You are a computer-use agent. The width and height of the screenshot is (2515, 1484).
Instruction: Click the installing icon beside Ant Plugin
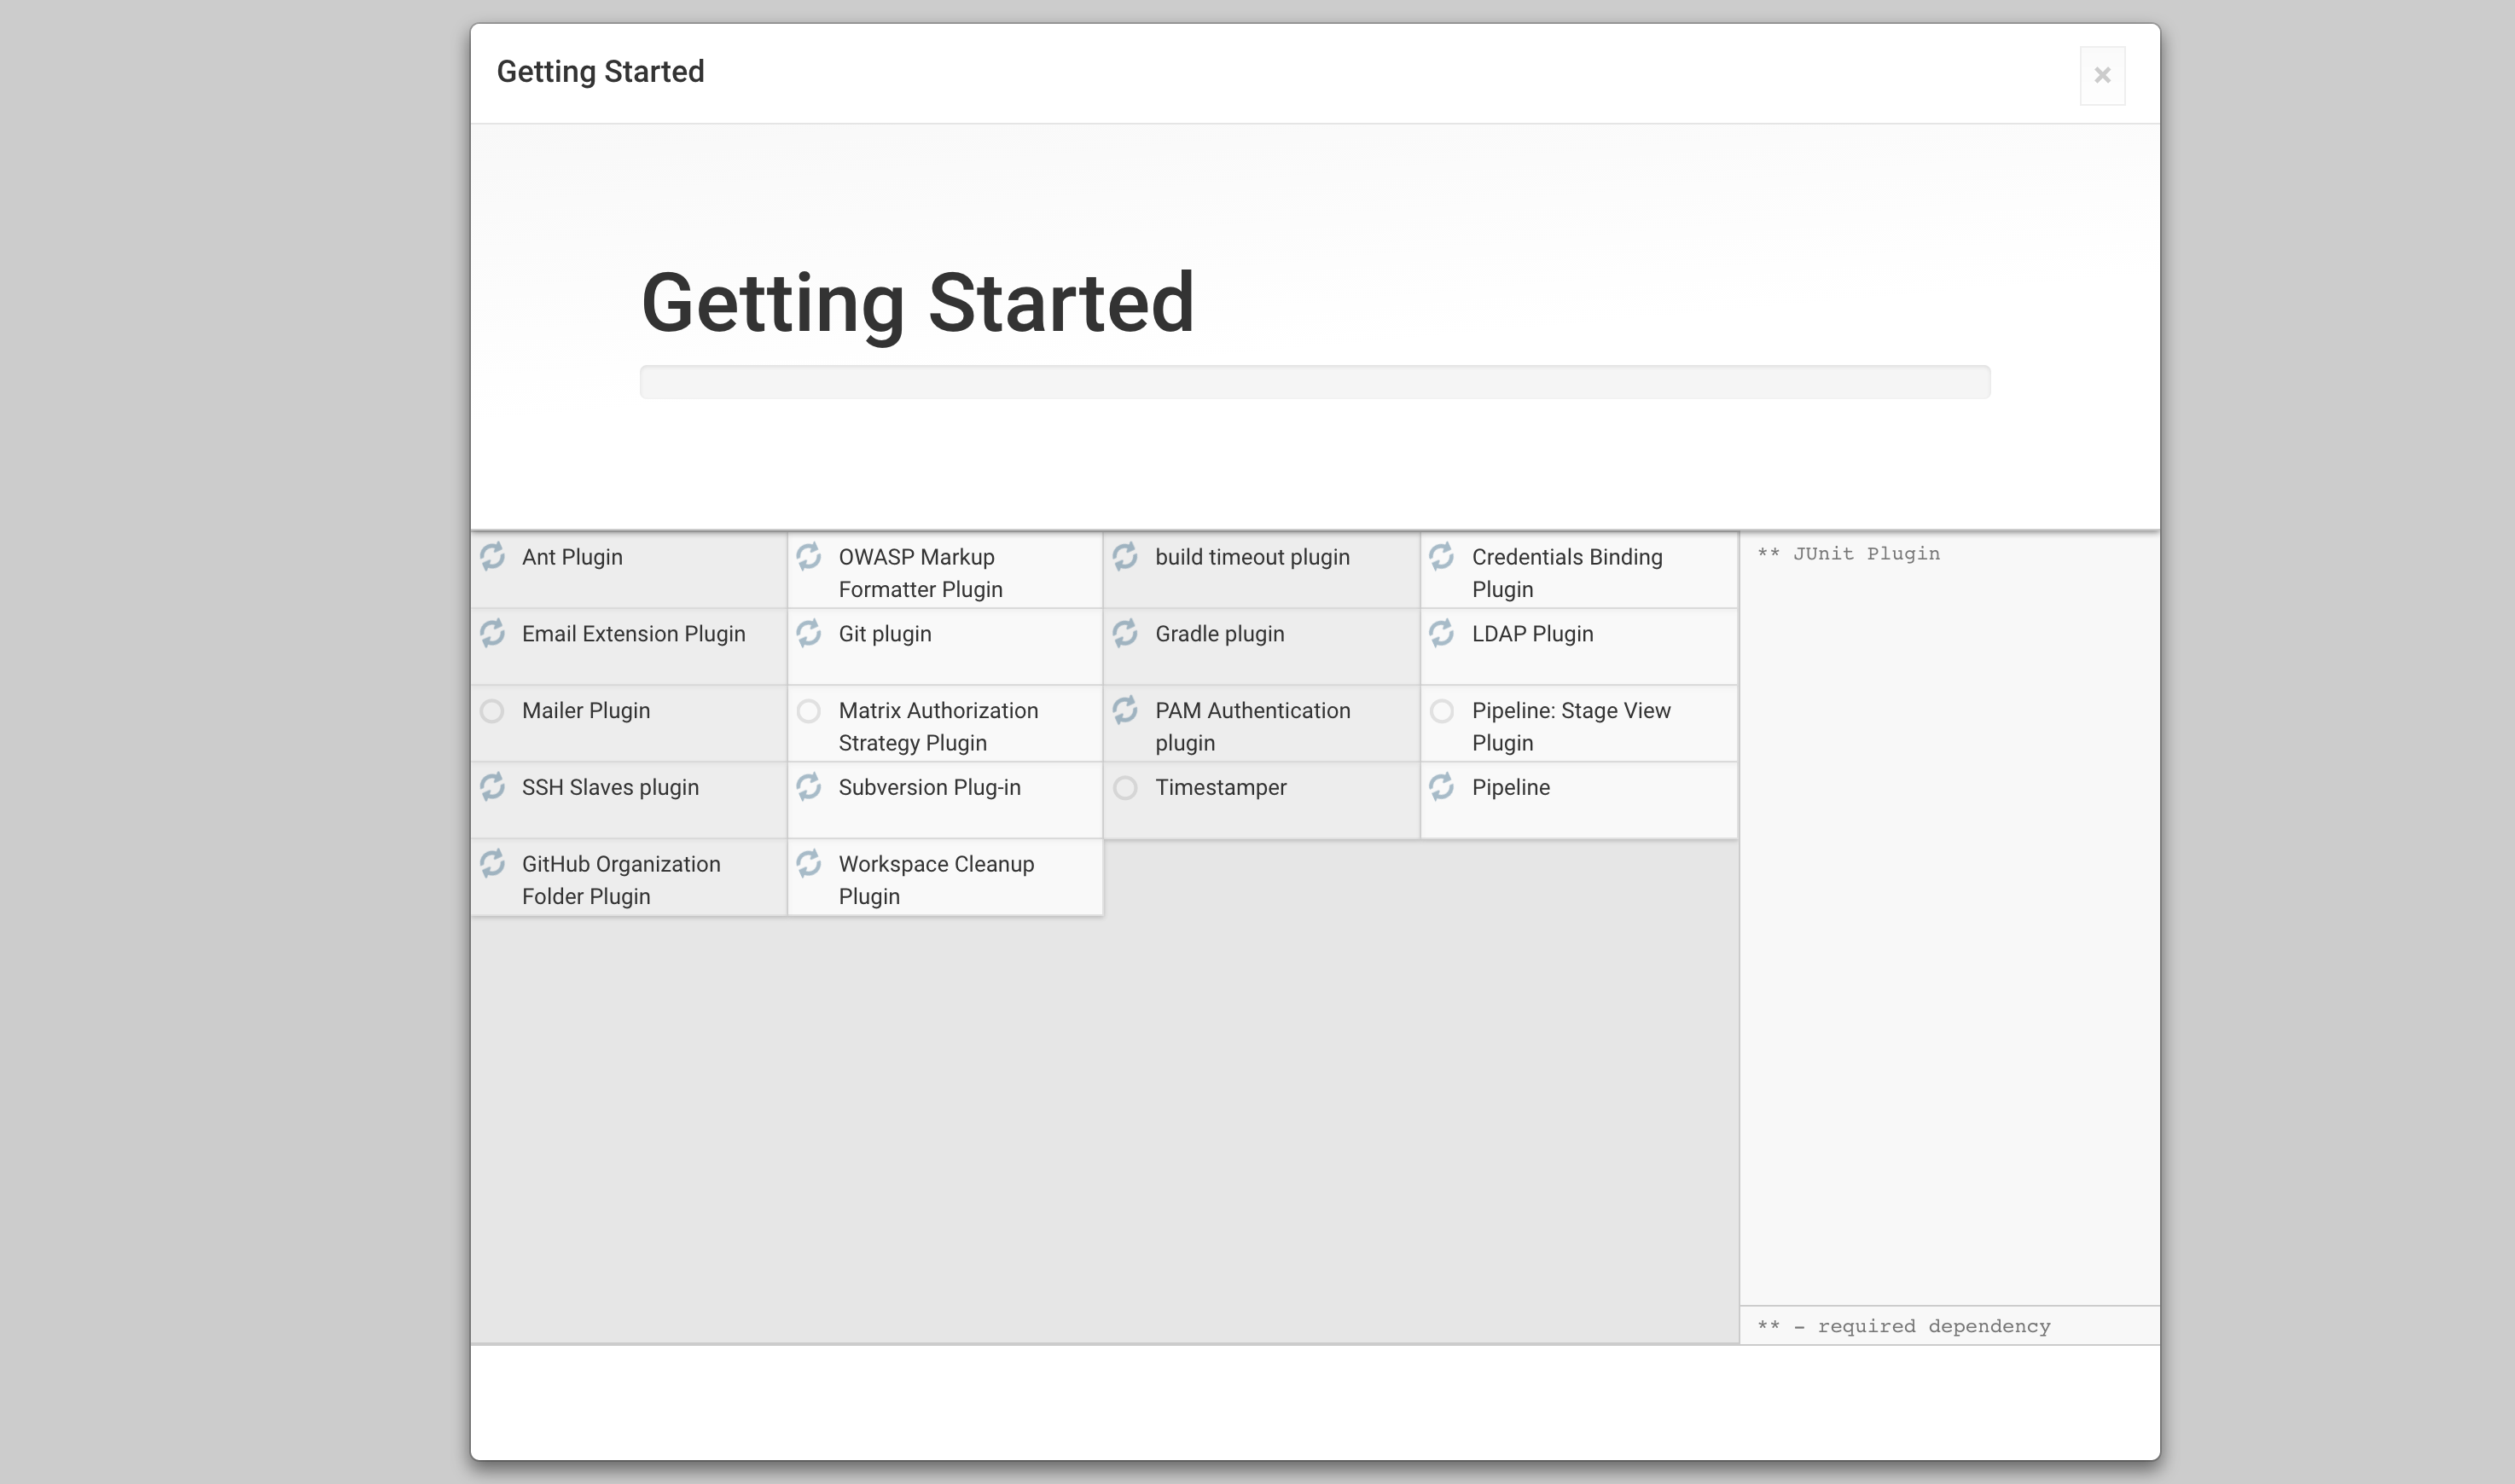(492, 556)
